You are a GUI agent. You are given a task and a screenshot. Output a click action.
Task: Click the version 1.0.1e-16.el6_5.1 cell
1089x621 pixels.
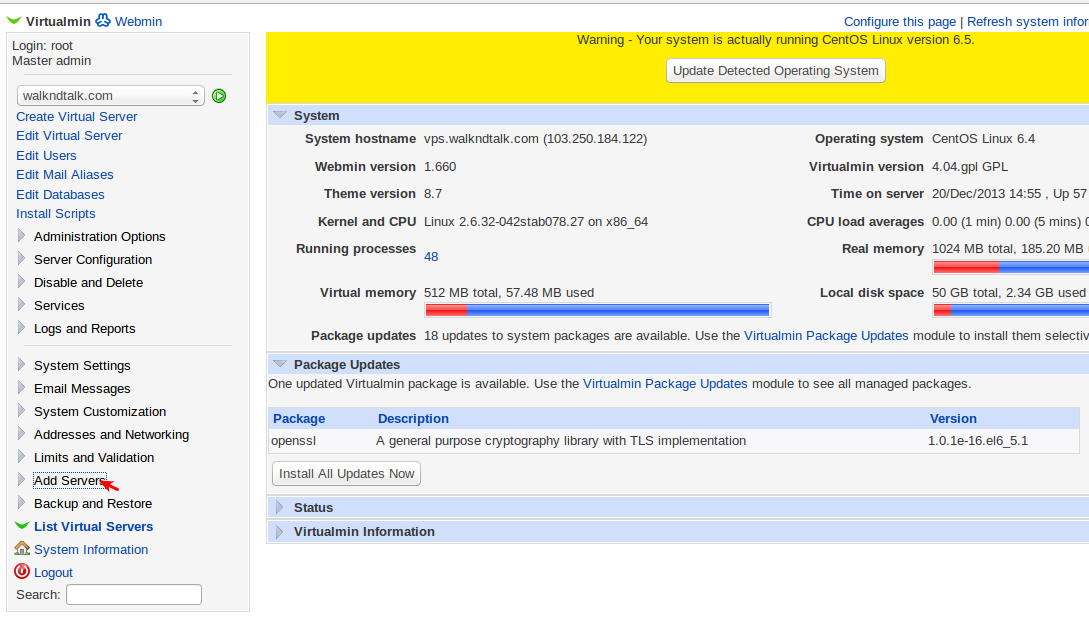click(977, 440)
